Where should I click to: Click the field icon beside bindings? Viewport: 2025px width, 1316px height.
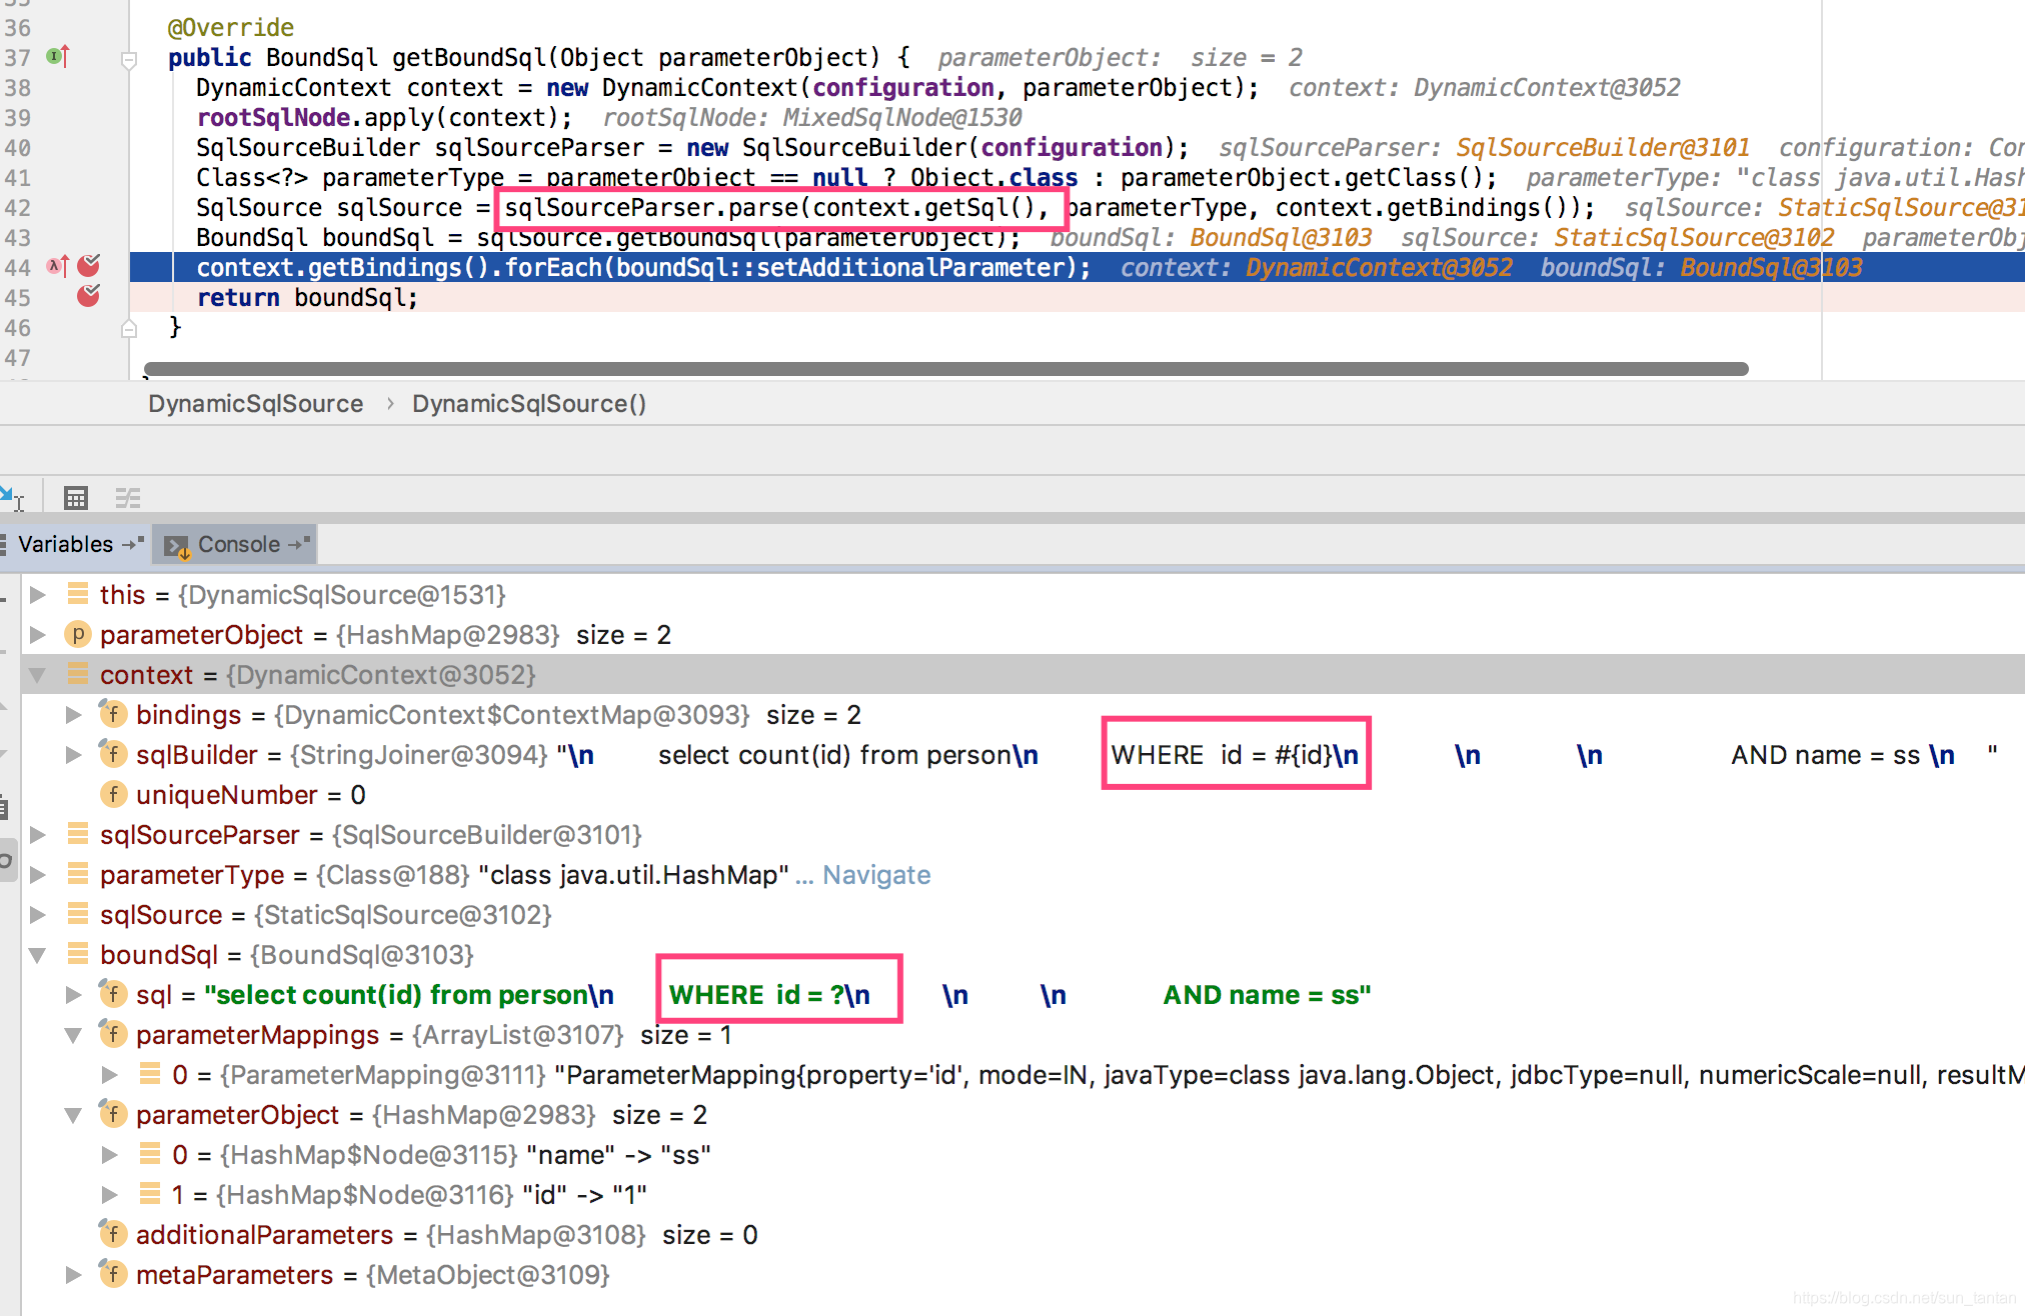point(113,714)
